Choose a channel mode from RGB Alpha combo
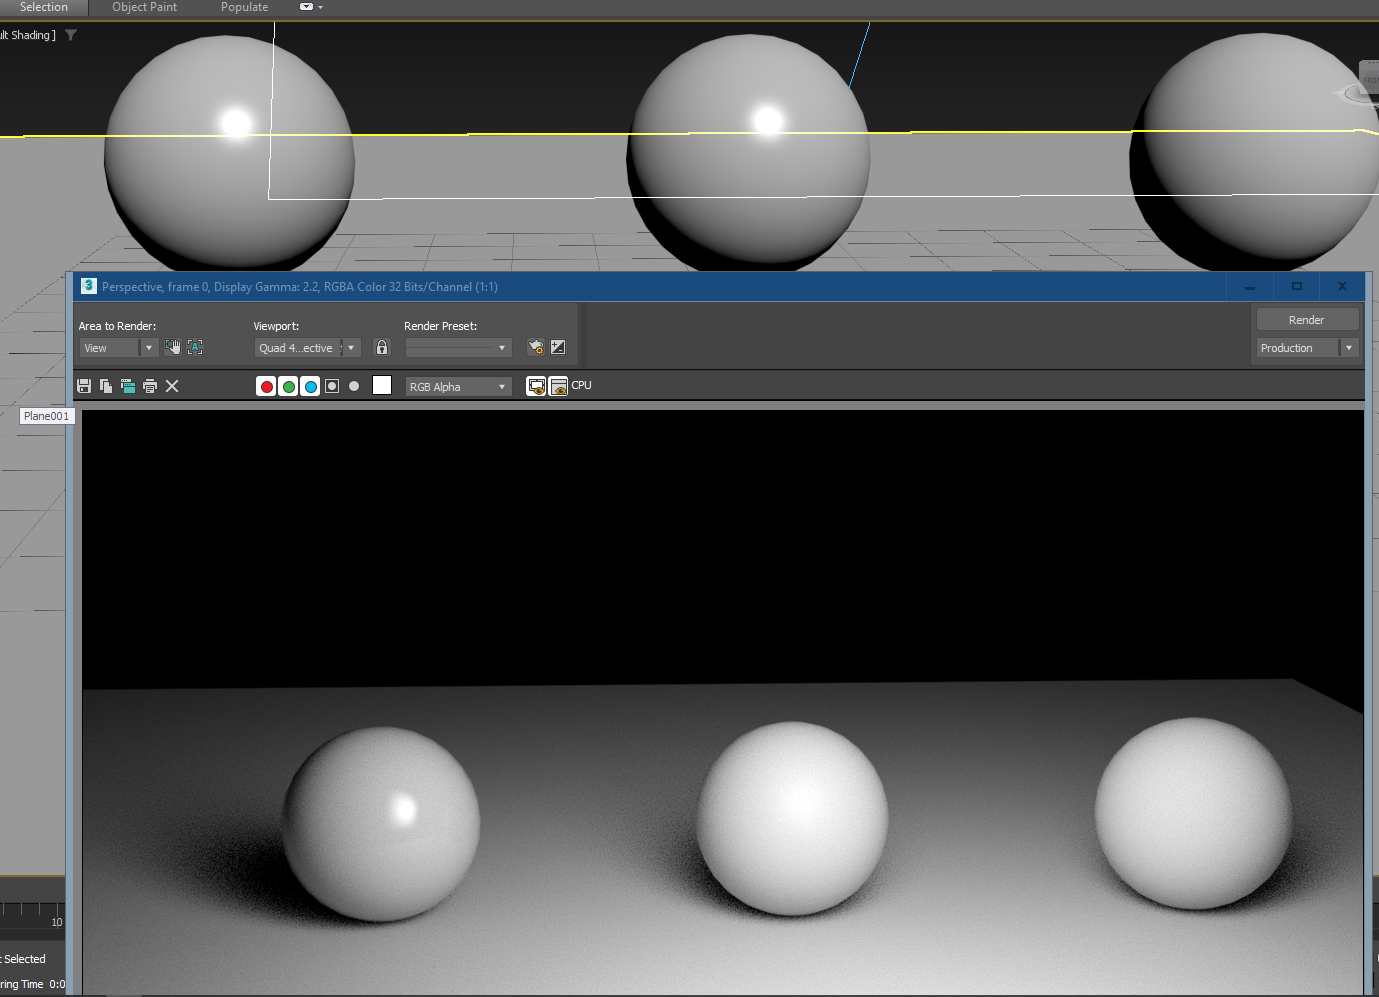1379x997 pixels. [x=500, y=386]
